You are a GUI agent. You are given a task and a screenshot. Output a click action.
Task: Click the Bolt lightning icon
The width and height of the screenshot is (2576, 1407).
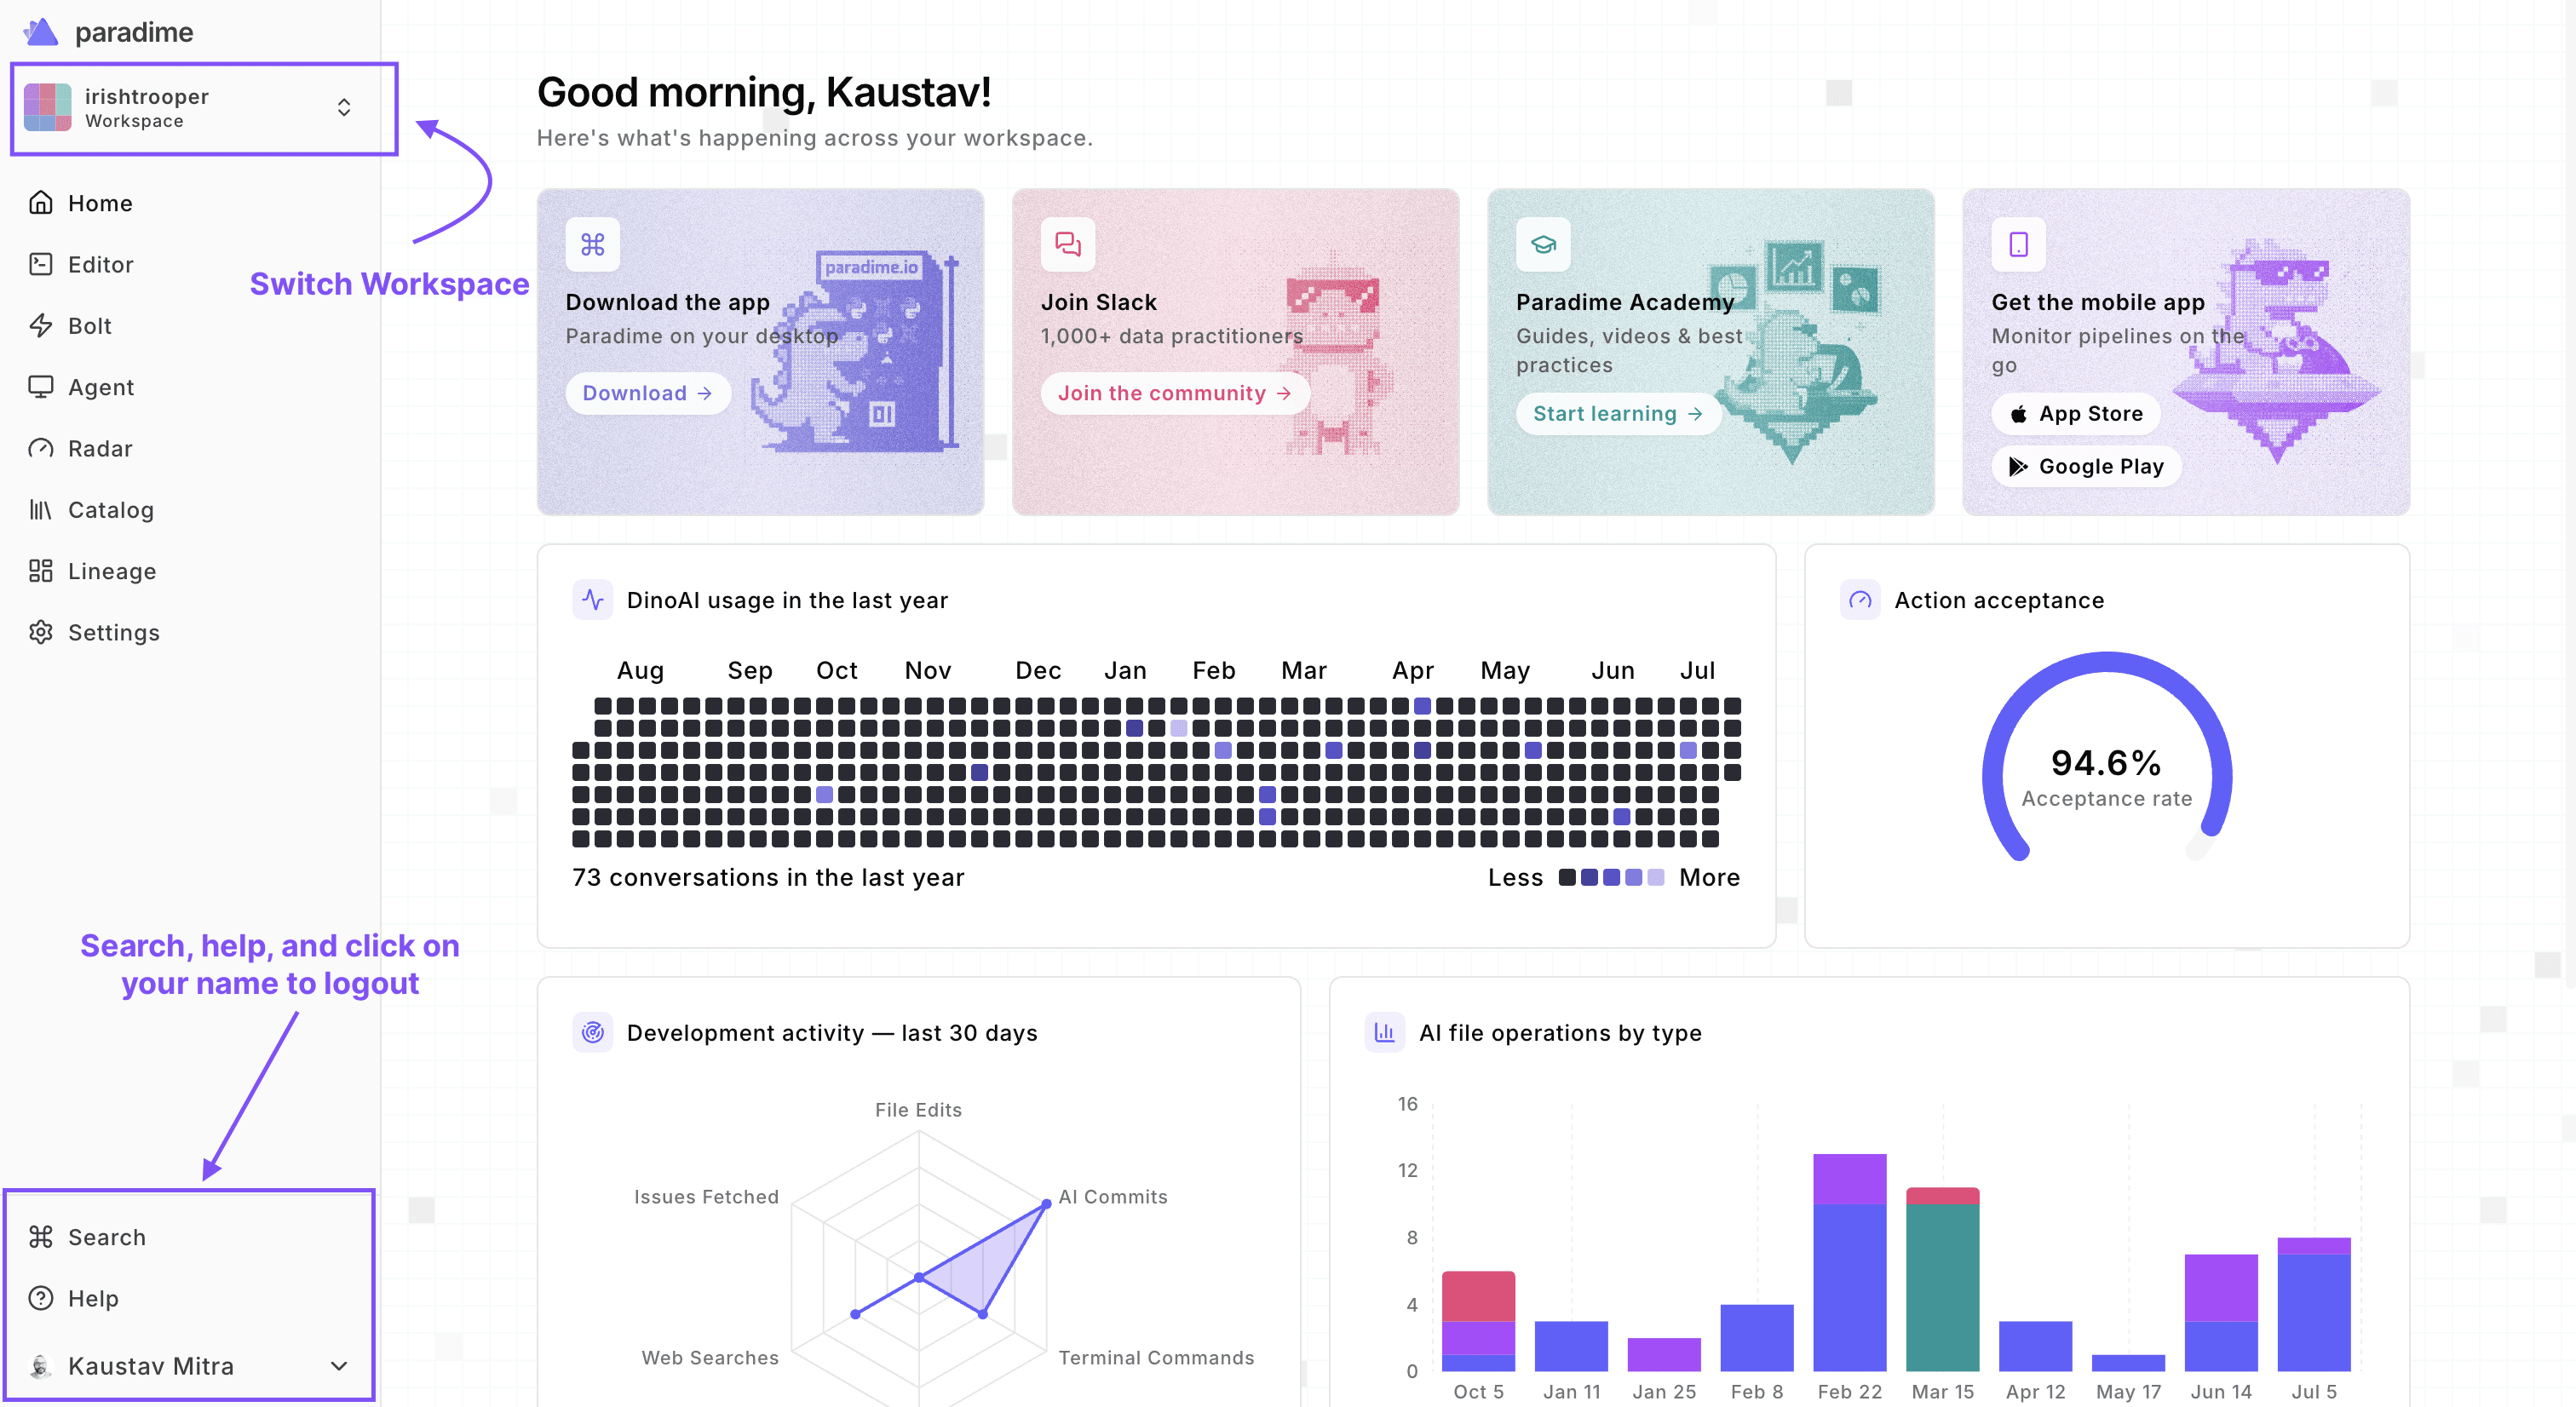click(x=41, y=325)
